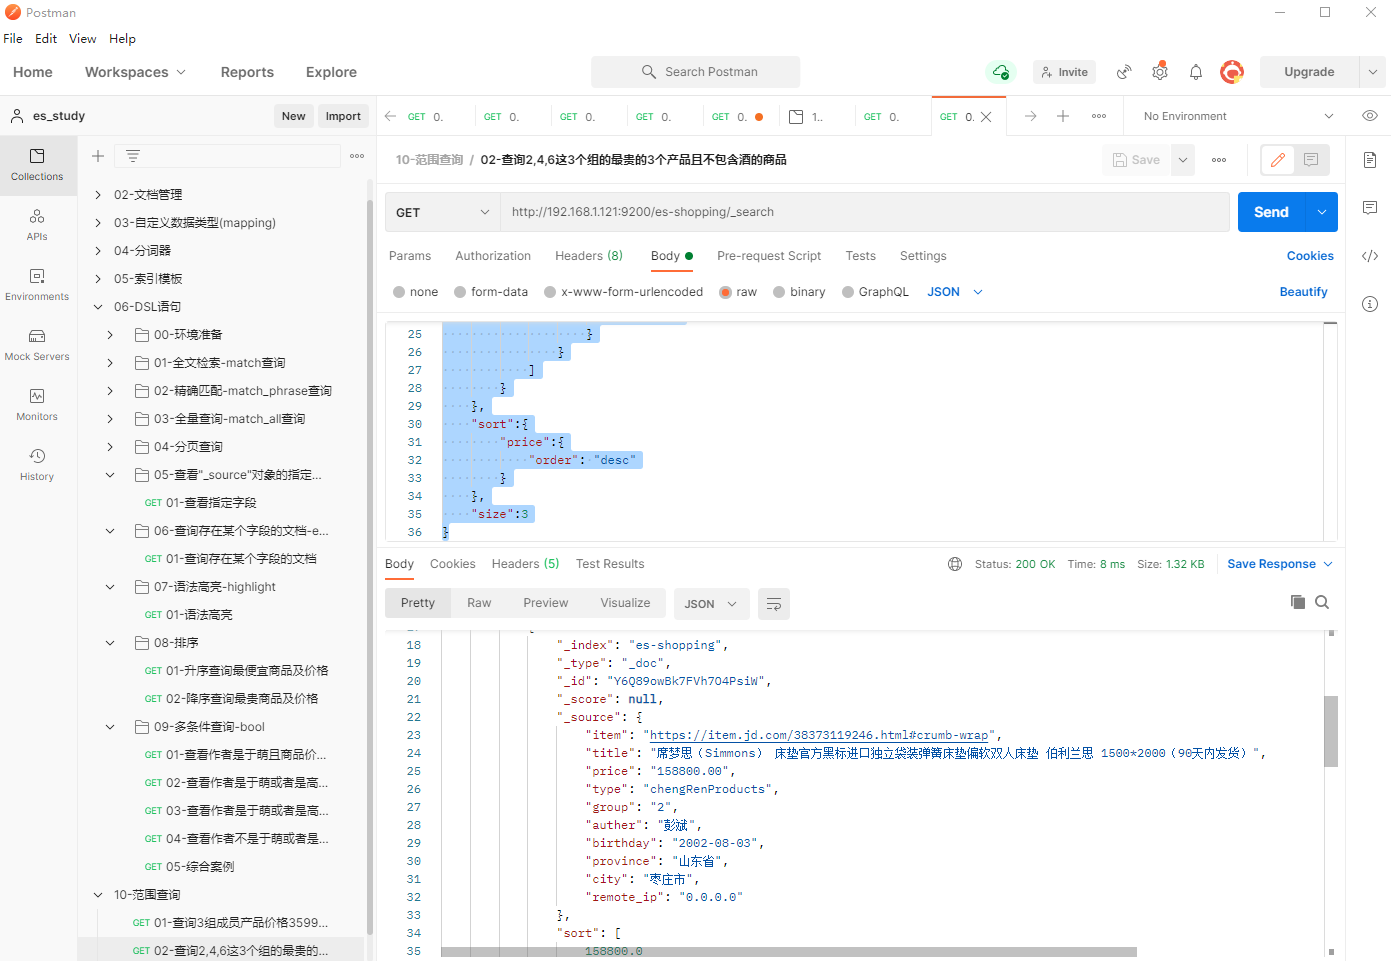
Task: Select the binary body type
Action: point(780,292)
